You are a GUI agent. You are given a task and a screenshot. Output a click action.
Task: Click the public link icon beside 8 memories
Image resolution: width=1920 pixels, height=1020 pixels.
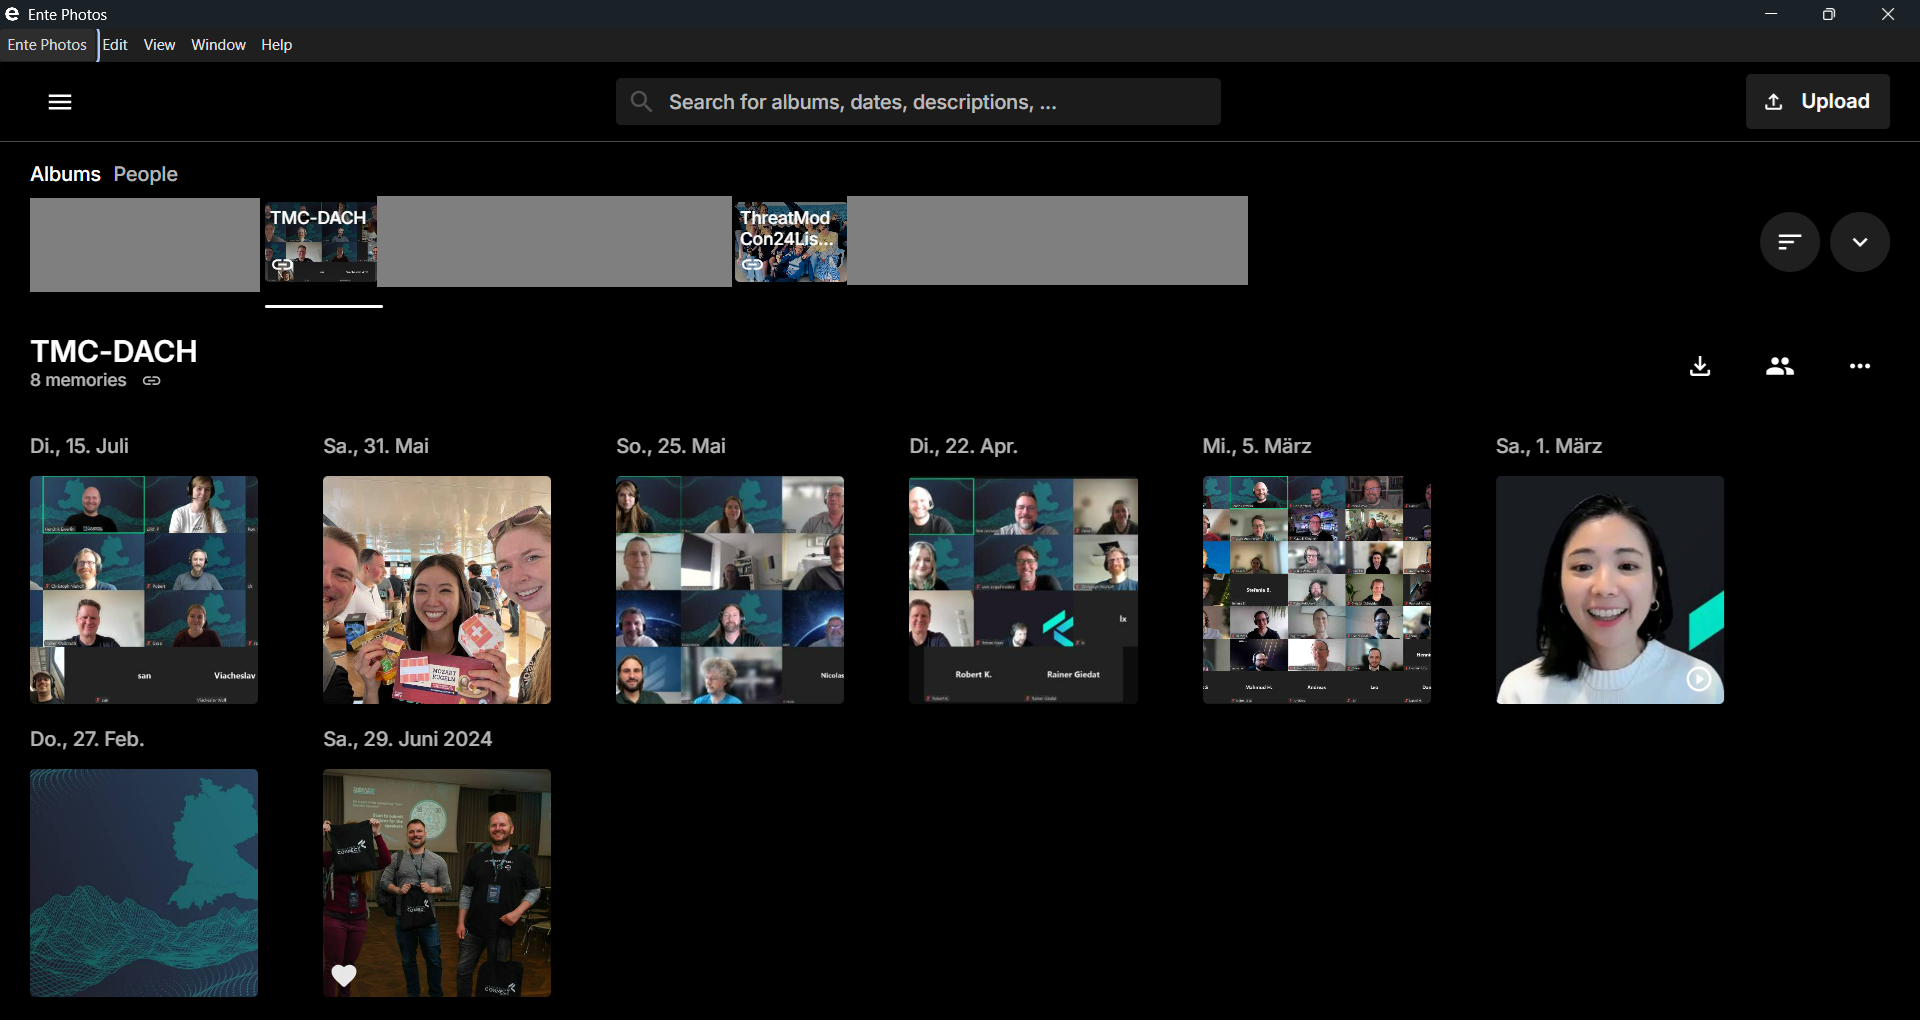pos(152,381)
